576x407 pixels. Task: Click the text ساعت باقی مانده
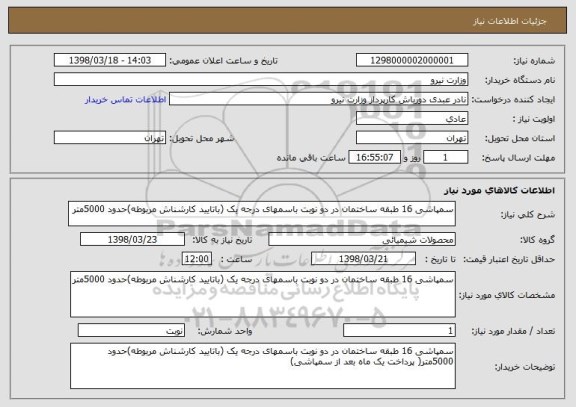point(311,158)
